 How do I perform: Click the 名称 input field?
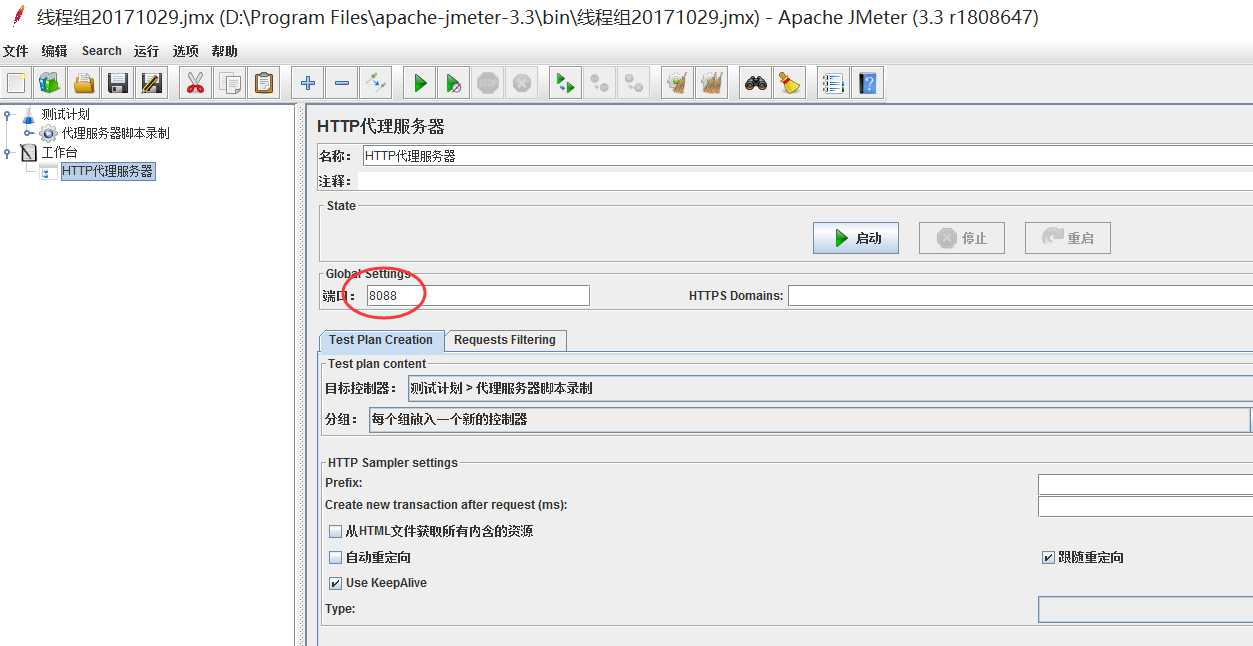pos(807,156)
